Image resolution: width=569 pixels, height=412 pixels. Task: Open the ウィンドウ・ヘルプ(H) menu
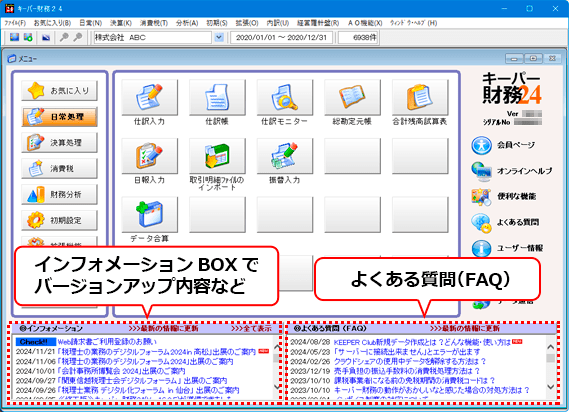tap(413, 23)
